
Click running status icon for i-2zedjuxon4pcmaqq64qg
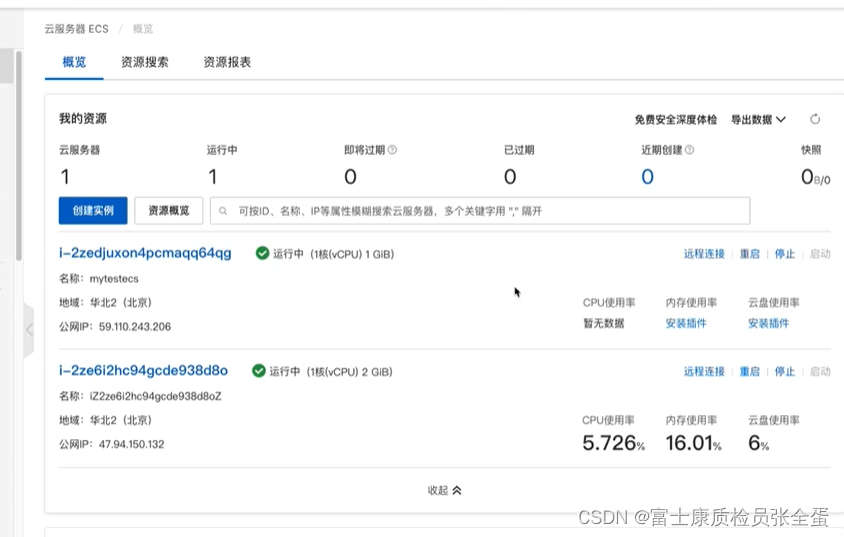click(262, 253)
